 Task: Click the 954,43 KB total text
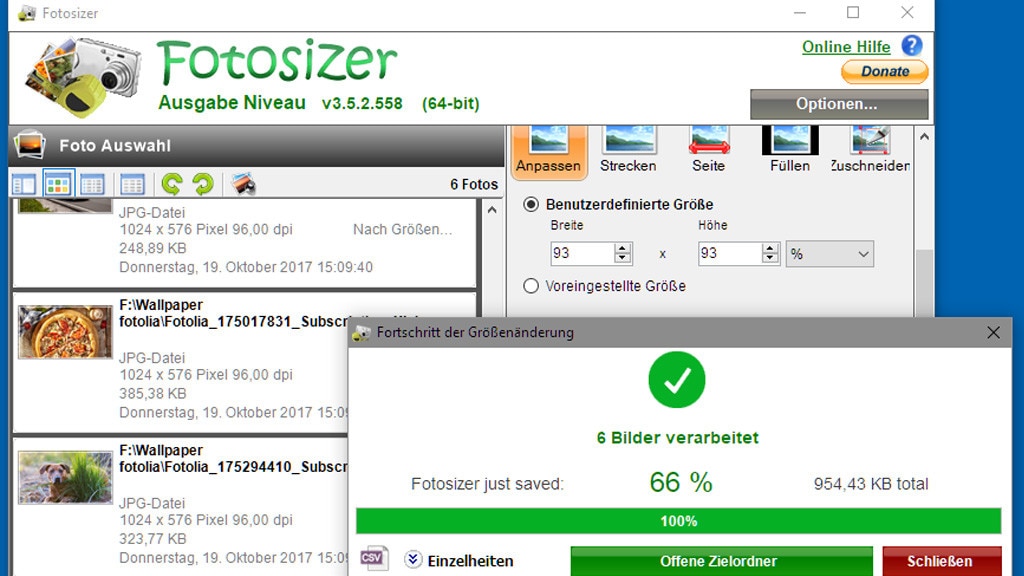pos(871,484)
